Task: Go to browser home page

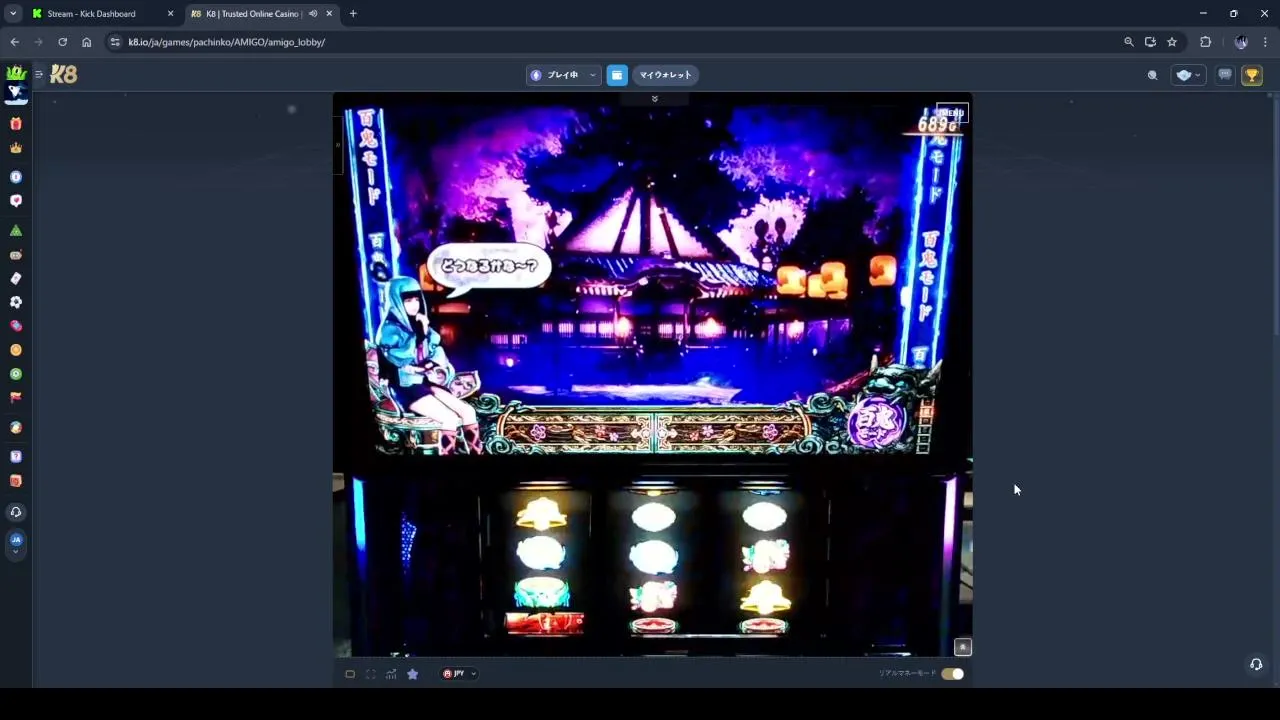Action: point(86,42)
